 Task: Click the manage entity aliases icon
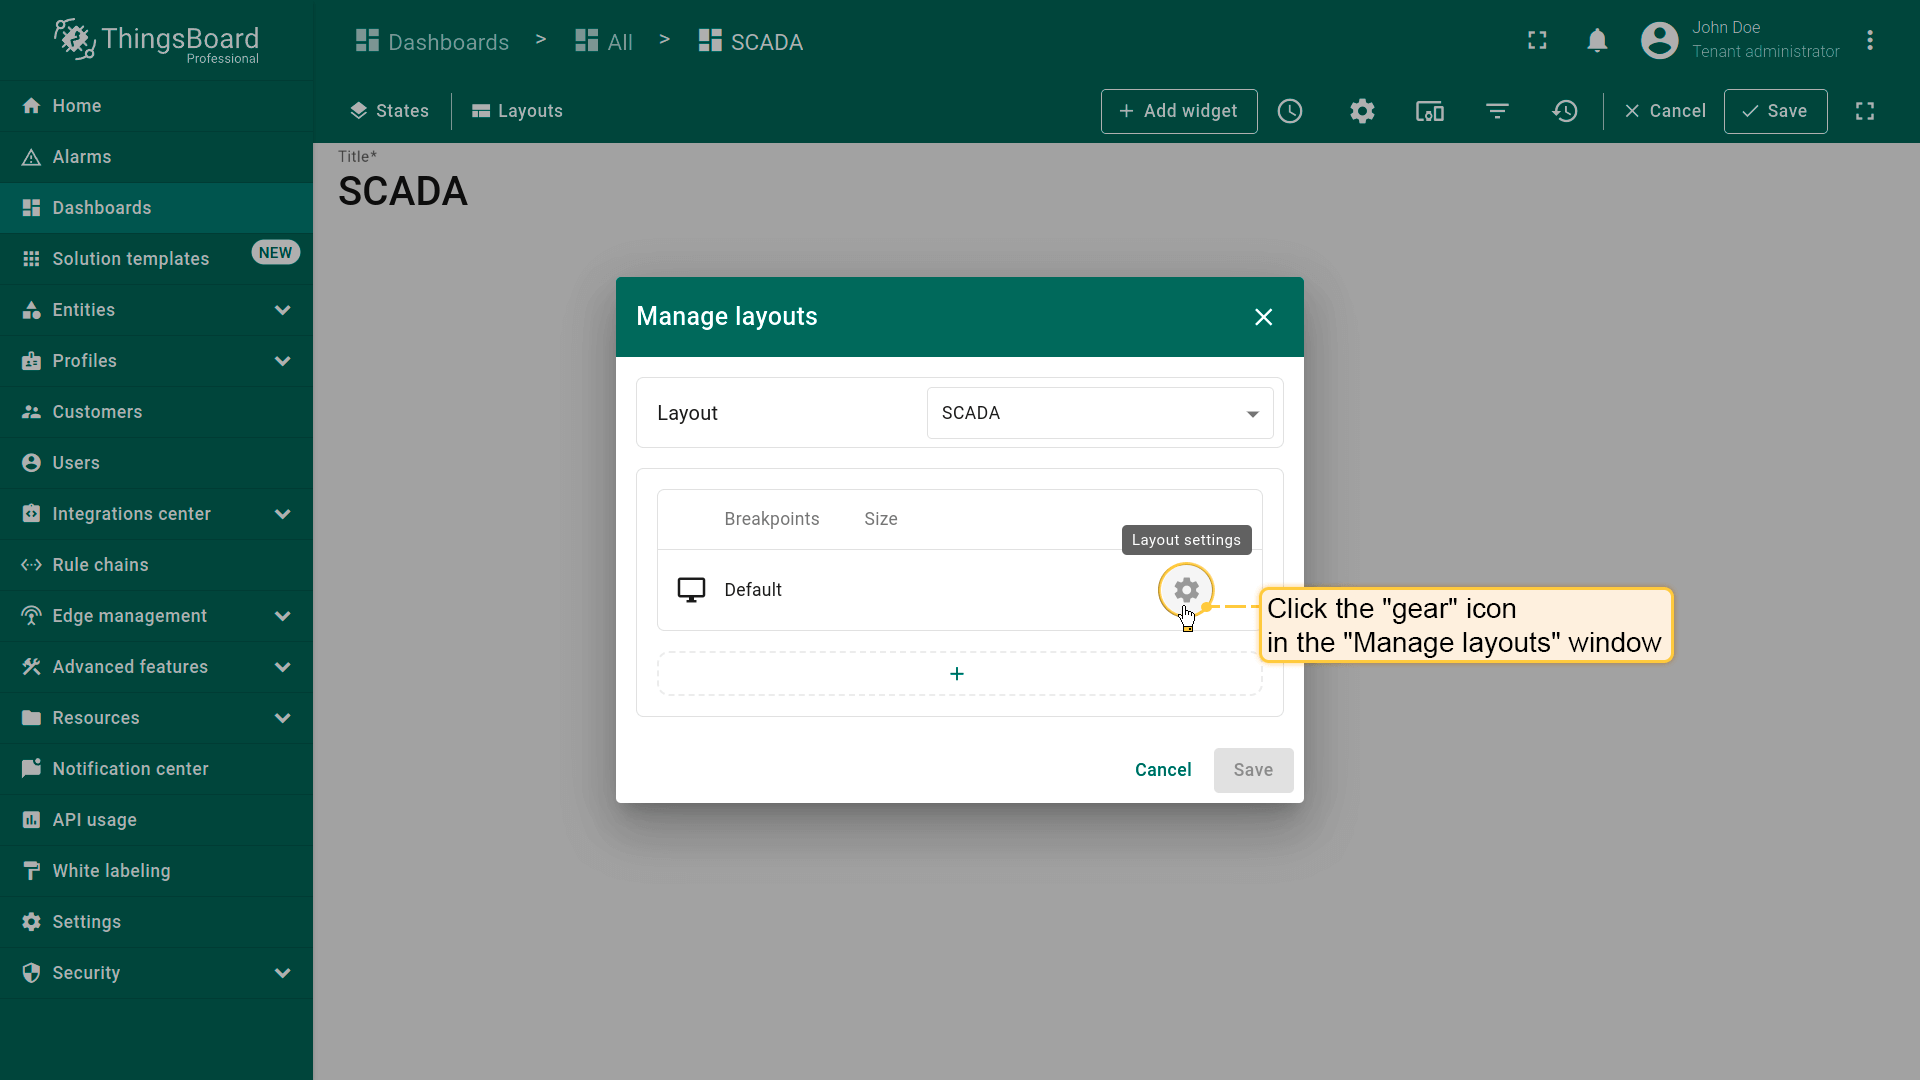1429,111
